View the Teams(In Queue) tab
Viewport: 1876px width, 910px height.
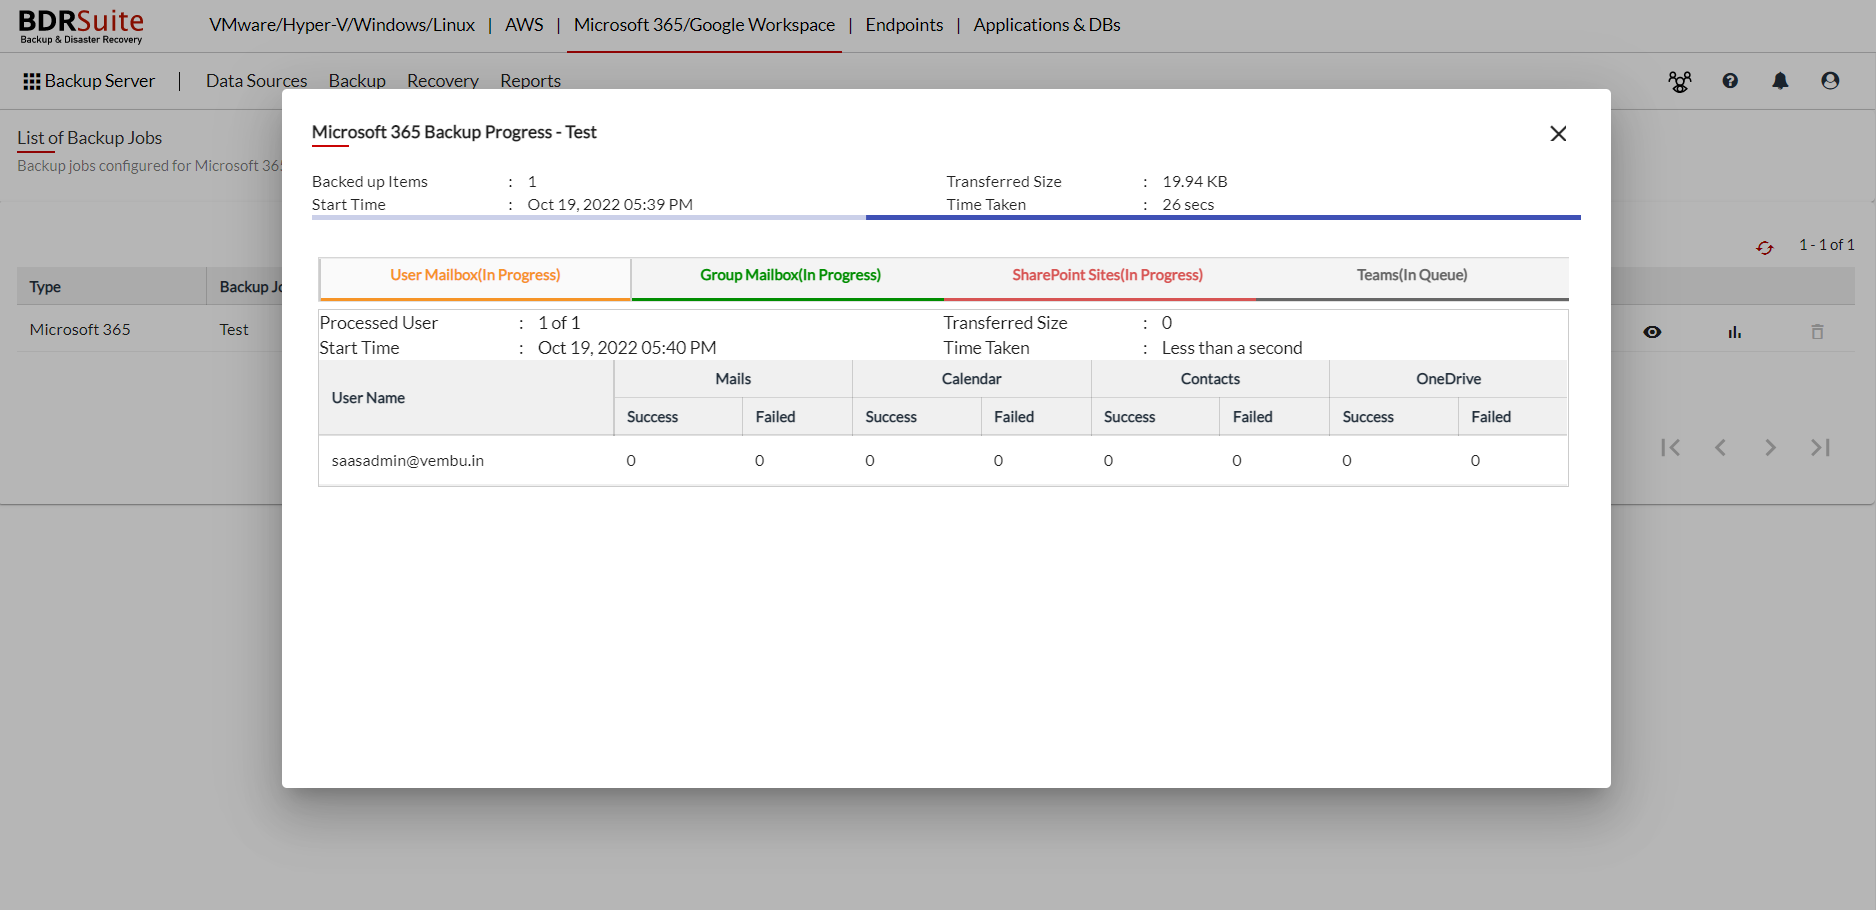1412,277
